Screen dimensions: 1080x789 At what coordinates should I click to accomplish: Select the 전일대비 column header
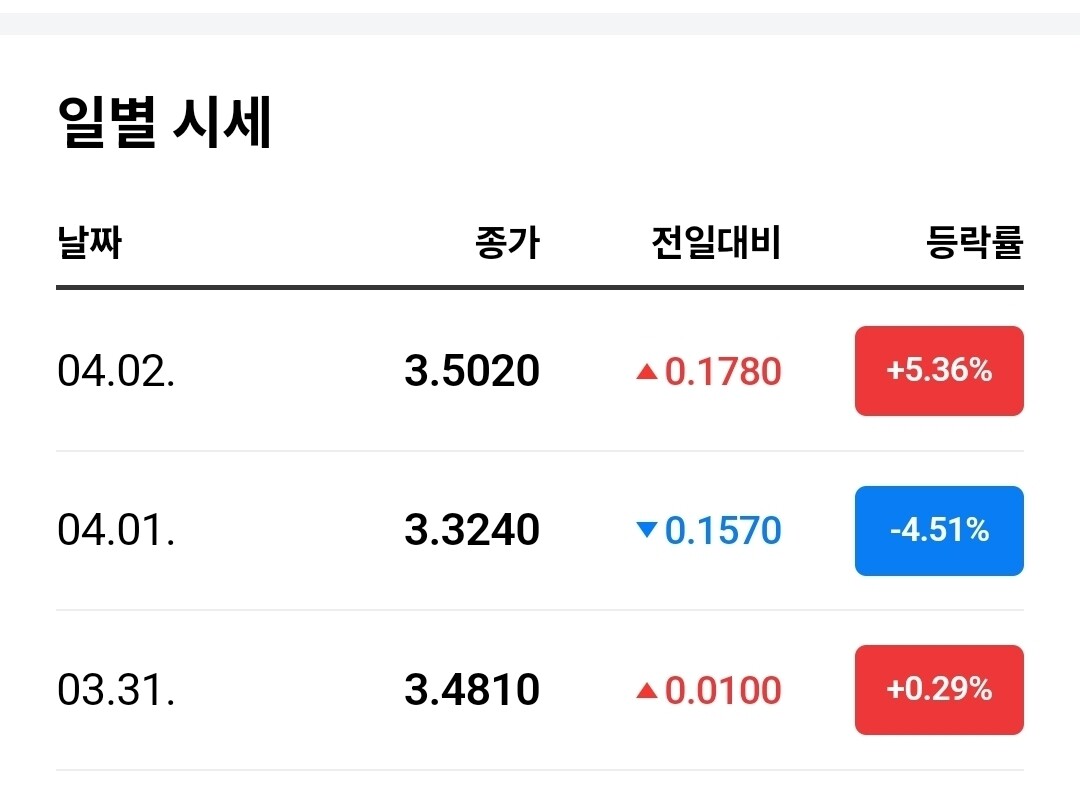click(716, 243)
